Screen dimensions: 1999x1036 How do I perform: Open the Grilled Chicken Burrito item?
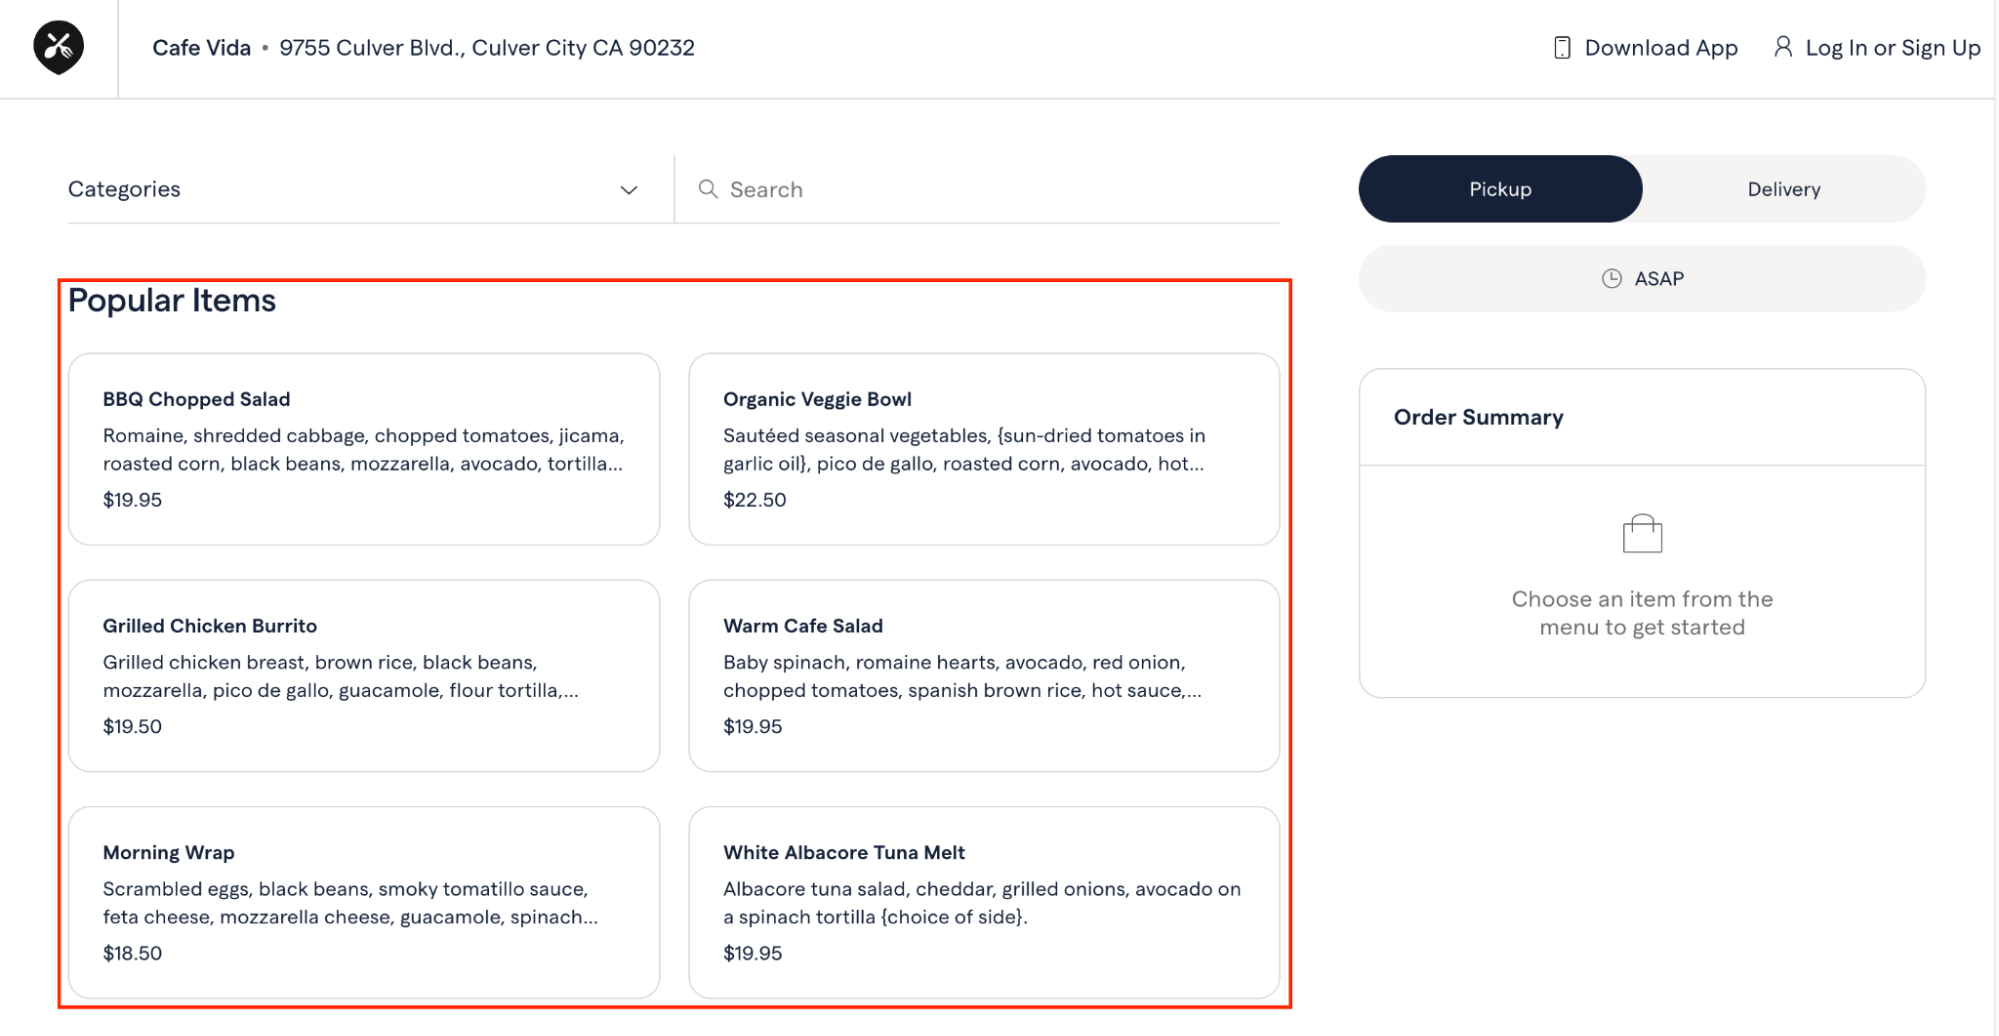363,676
